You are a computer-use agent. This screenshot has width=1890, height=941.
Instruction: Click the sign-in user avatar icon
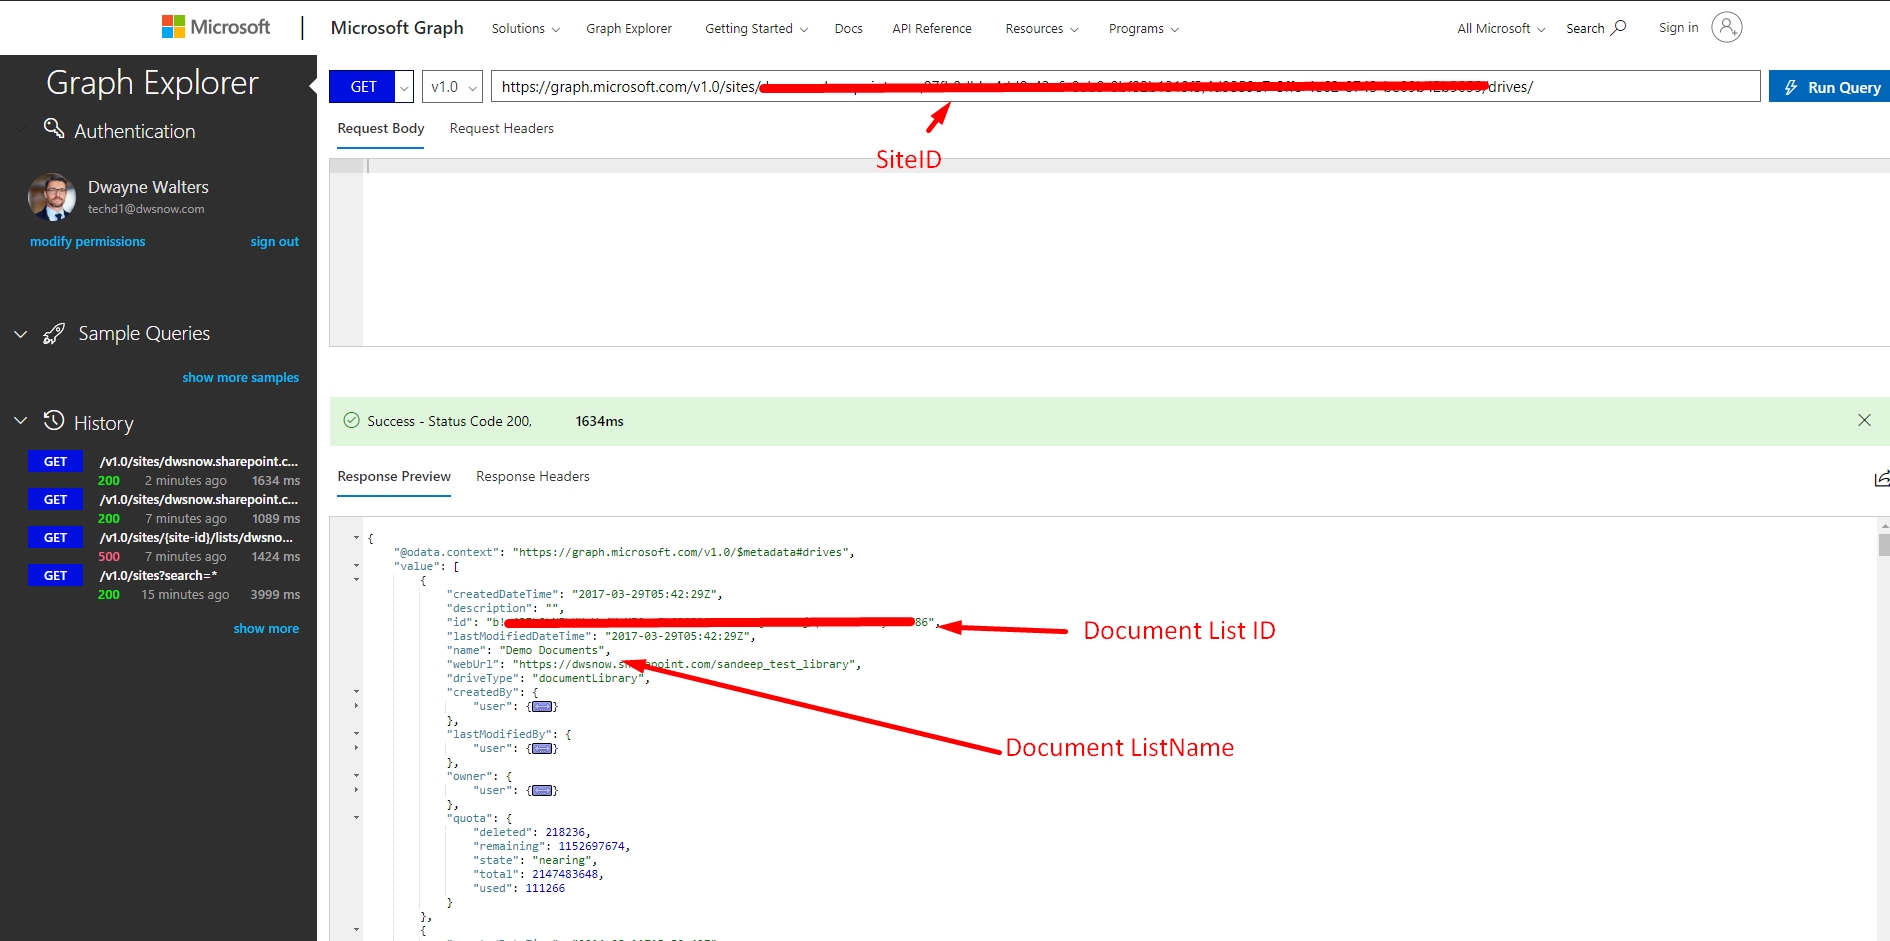tap(1727, 27)
